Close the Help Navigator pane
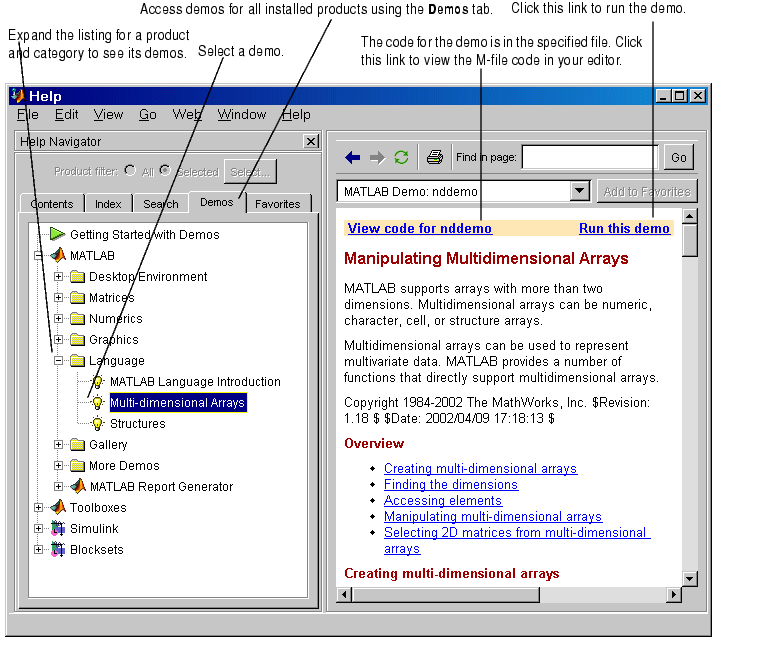Screen dimensions: 759x650 coord(311,141)
